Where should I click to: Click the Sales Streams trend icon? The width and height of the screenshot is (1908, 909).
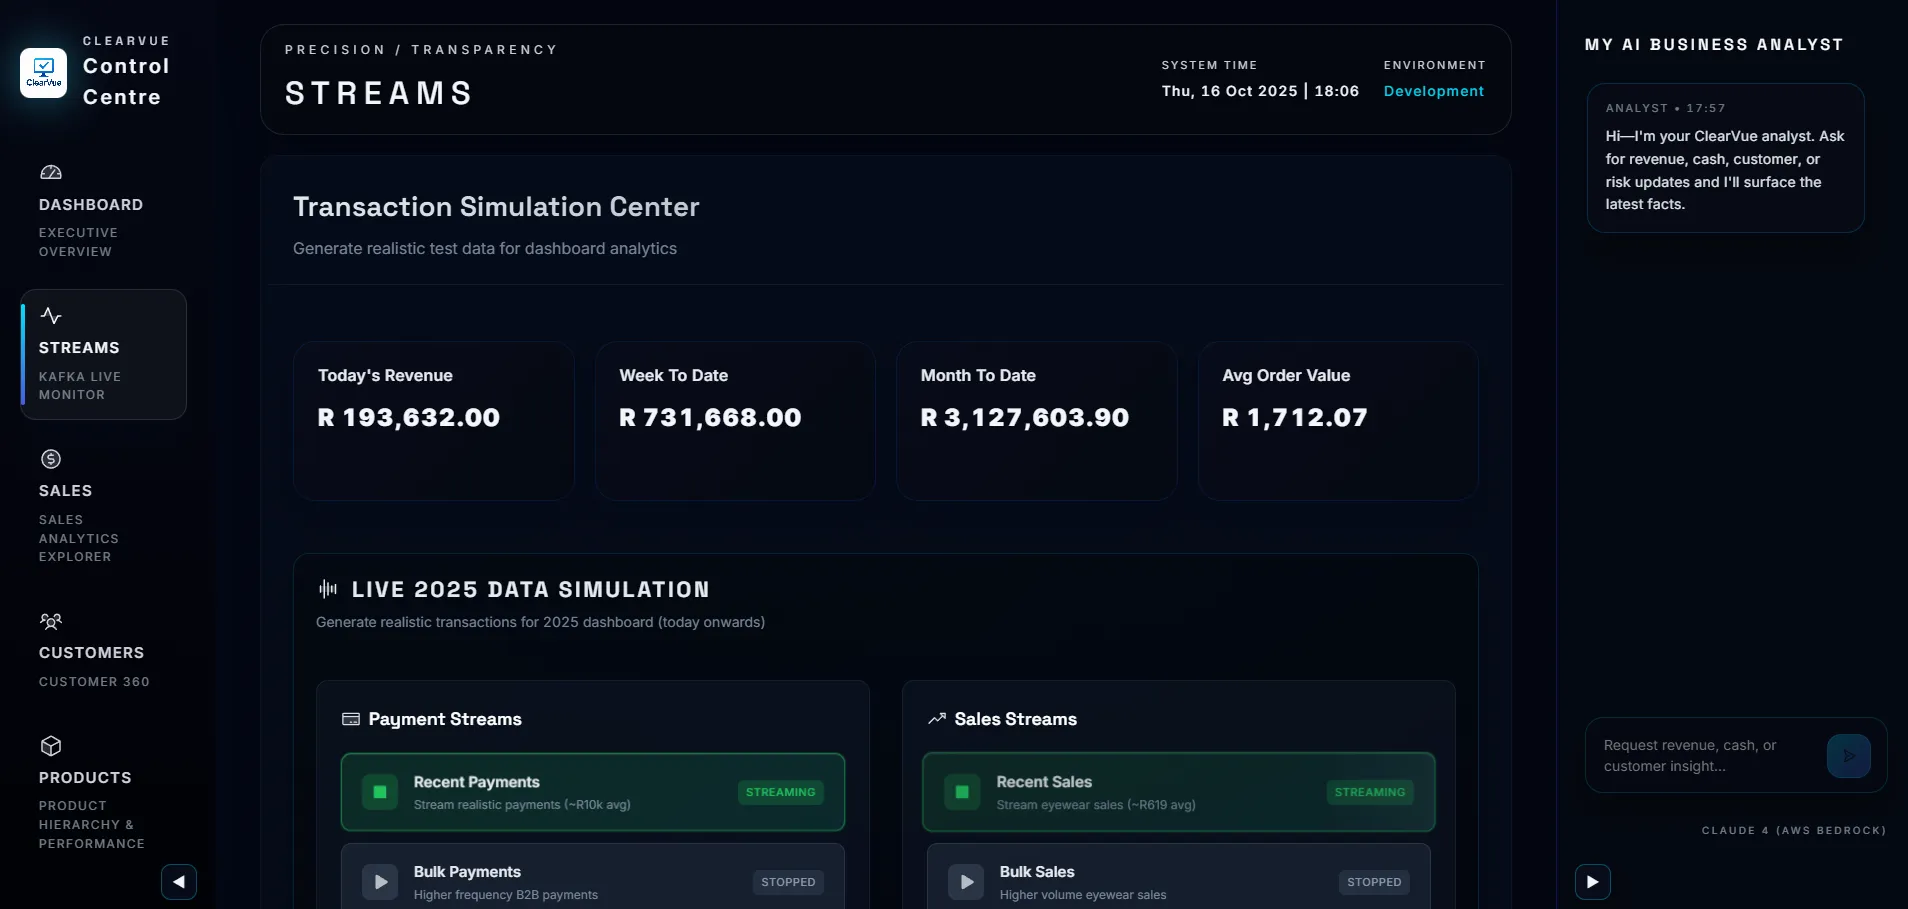point(937,719)
